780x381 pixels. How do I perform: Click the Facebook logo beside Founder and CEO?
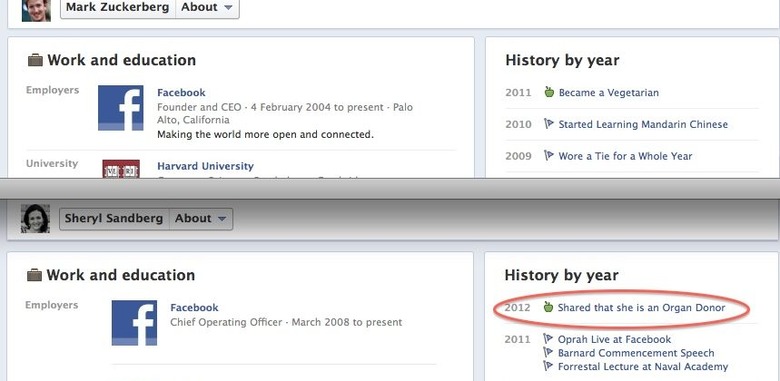[120, 108]
